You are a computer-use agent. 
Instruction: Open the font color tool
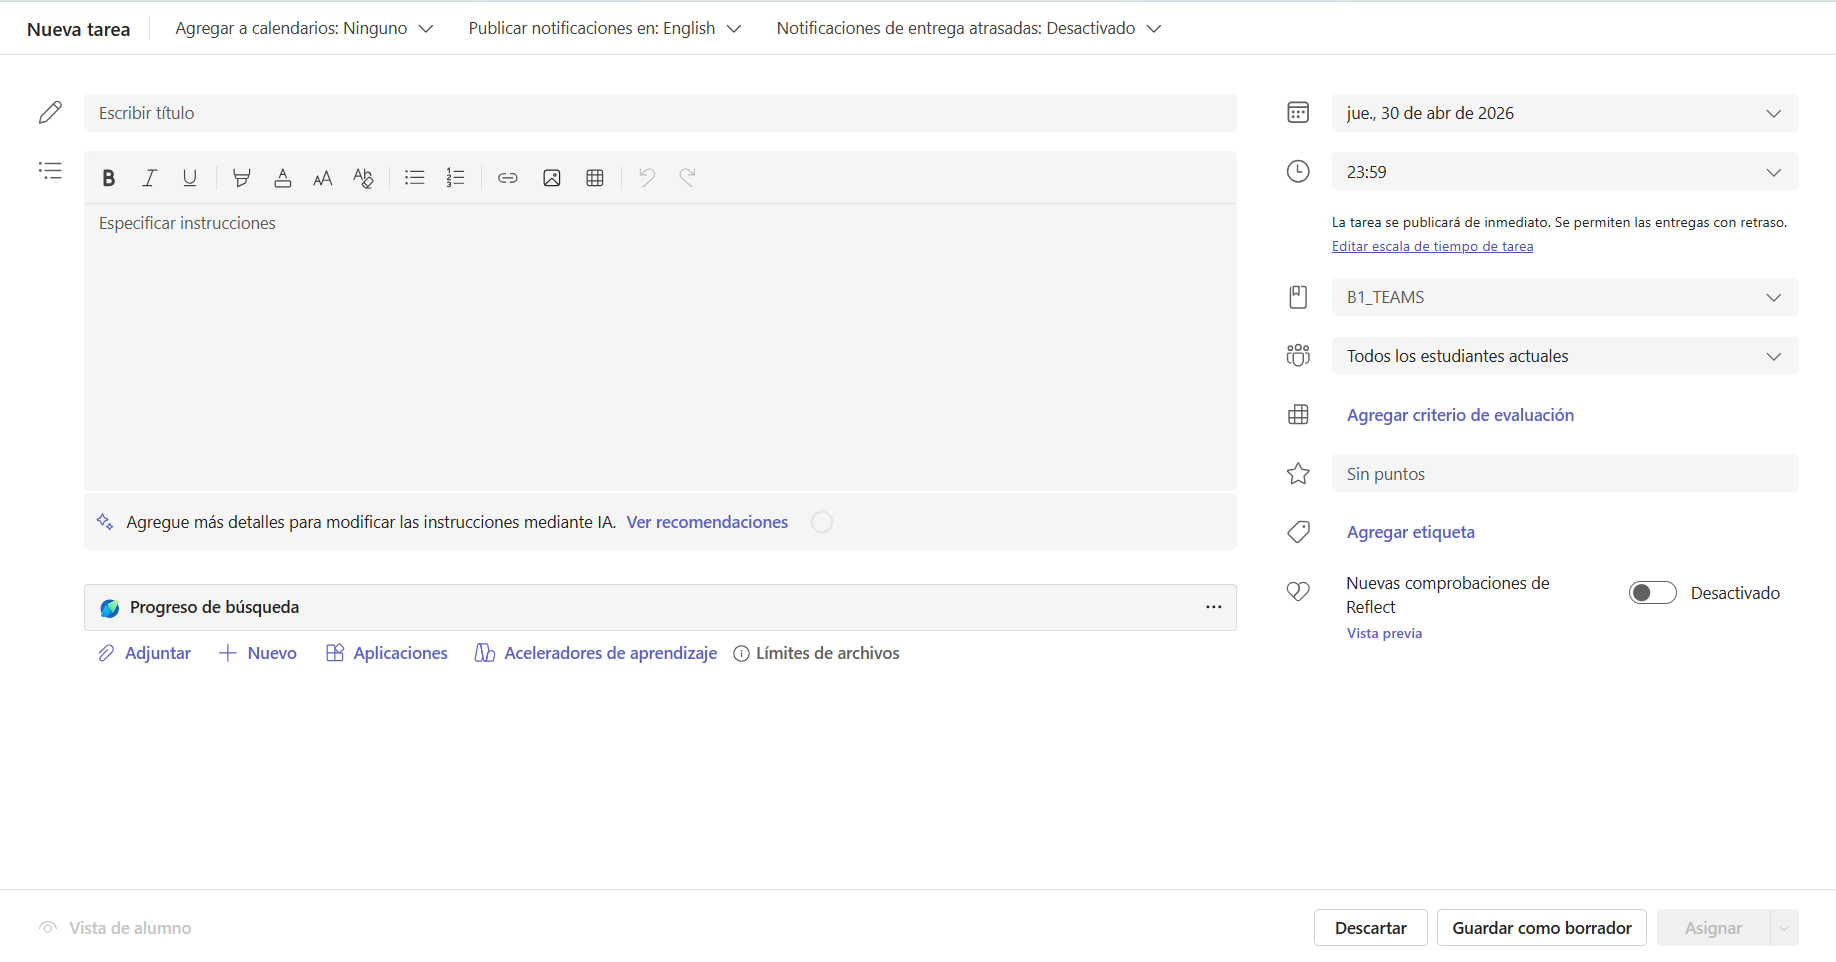tap(283, 178)
